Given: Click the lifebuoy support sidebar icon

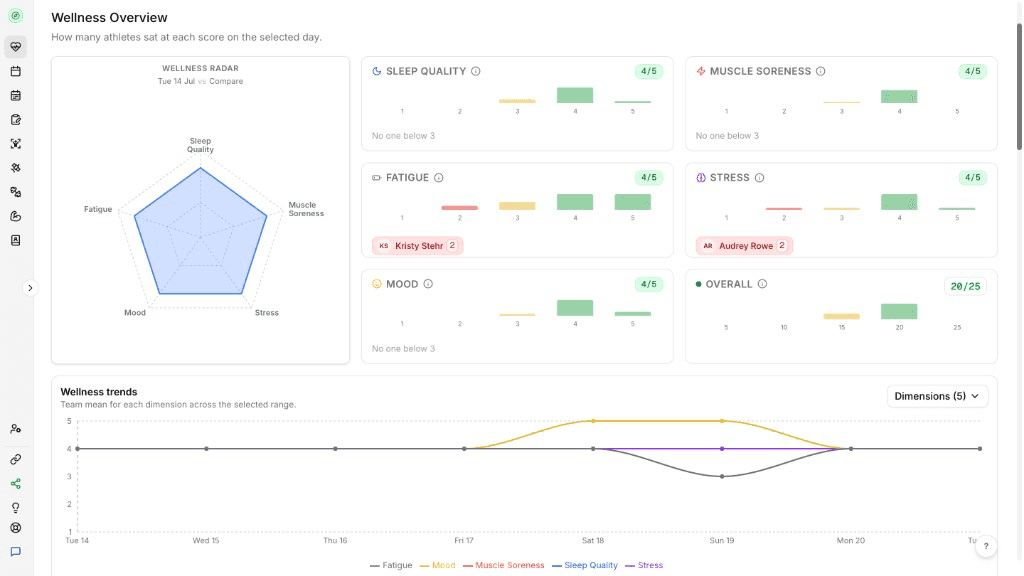Looking at the screenshot, I should coord(16,528).
